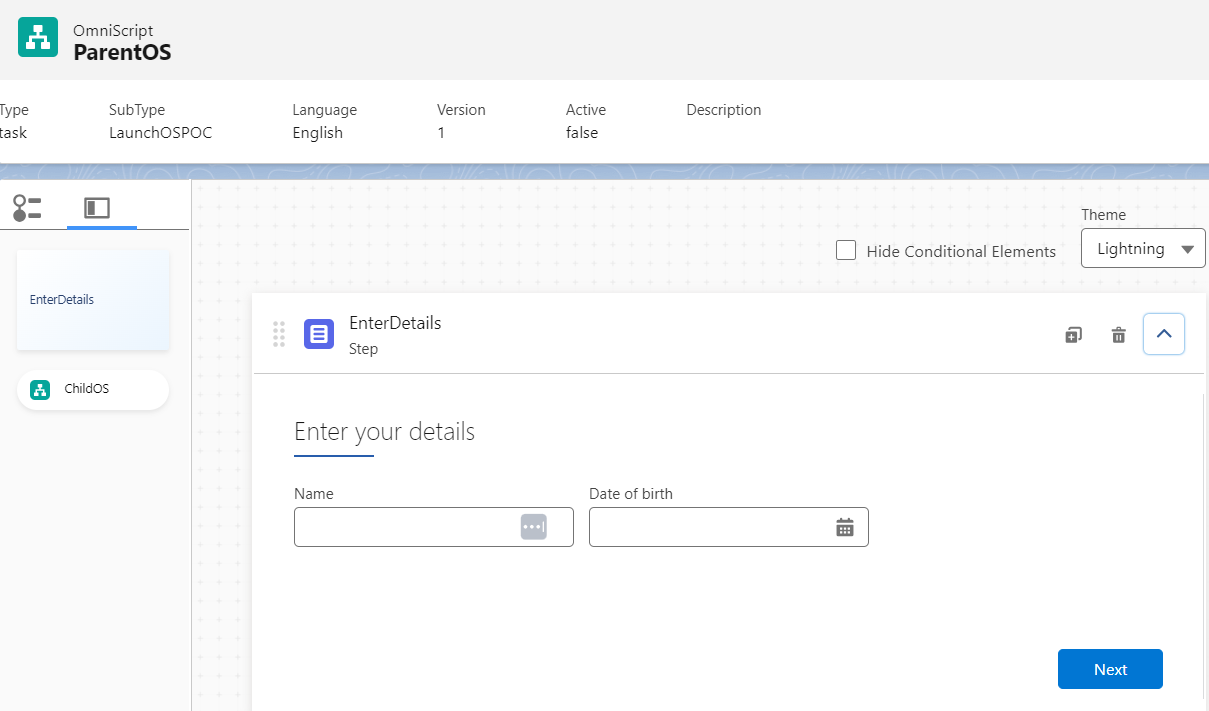Screen dimensions: 1209x711
Task: Select the ChildOS item in sidebar
Action: pyautogui.click(x=93, y=390)
